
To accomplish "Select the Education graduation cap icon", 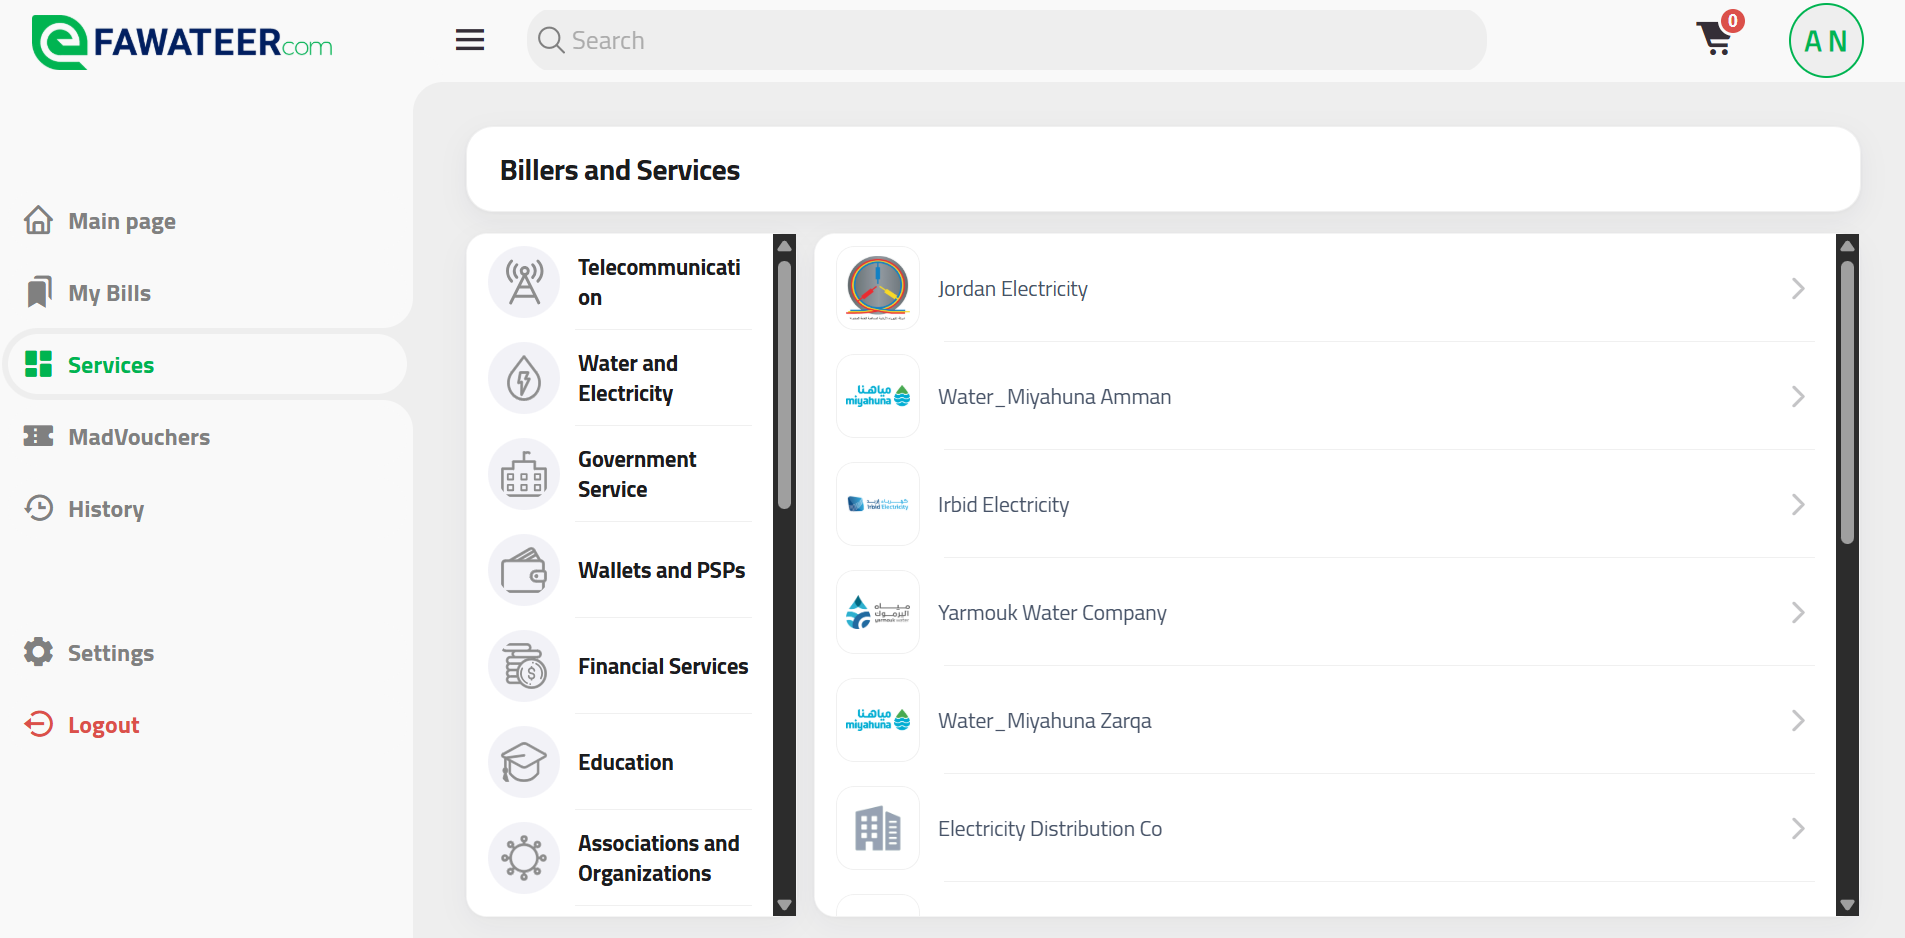I will 524,762.
